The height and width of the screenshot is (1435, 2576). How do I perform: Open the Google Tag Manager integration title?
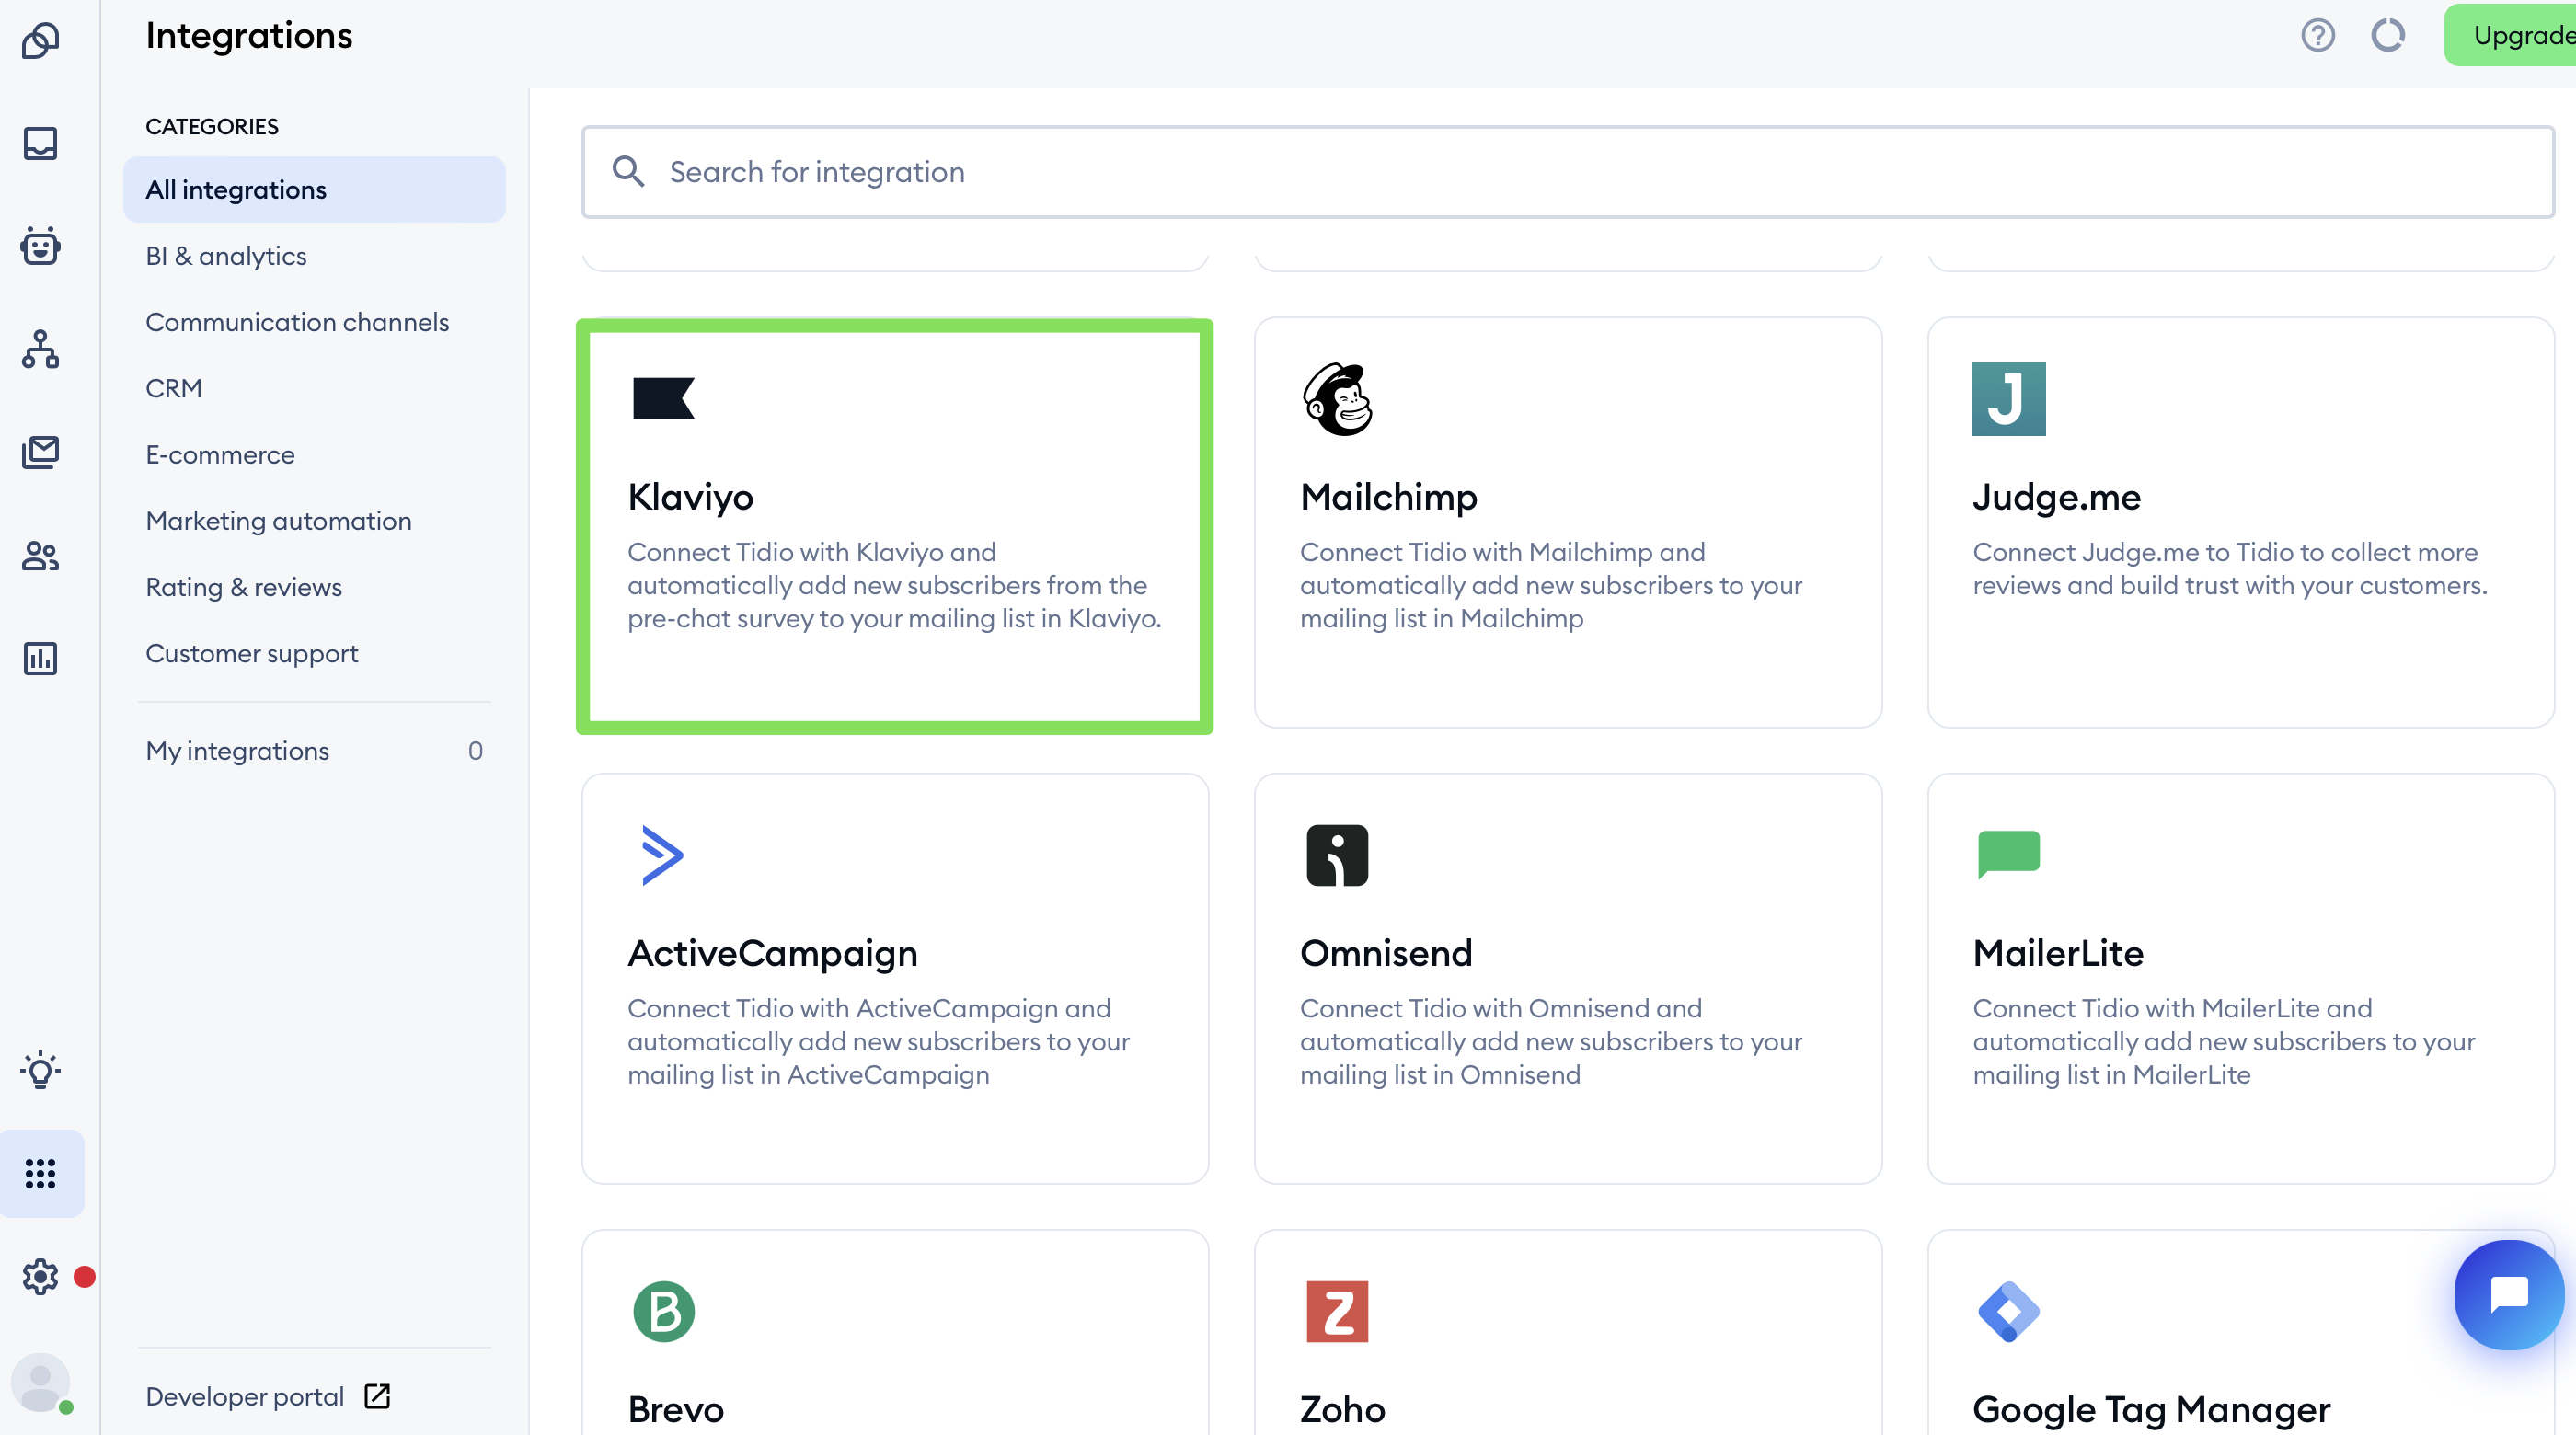(2151, 1409)
